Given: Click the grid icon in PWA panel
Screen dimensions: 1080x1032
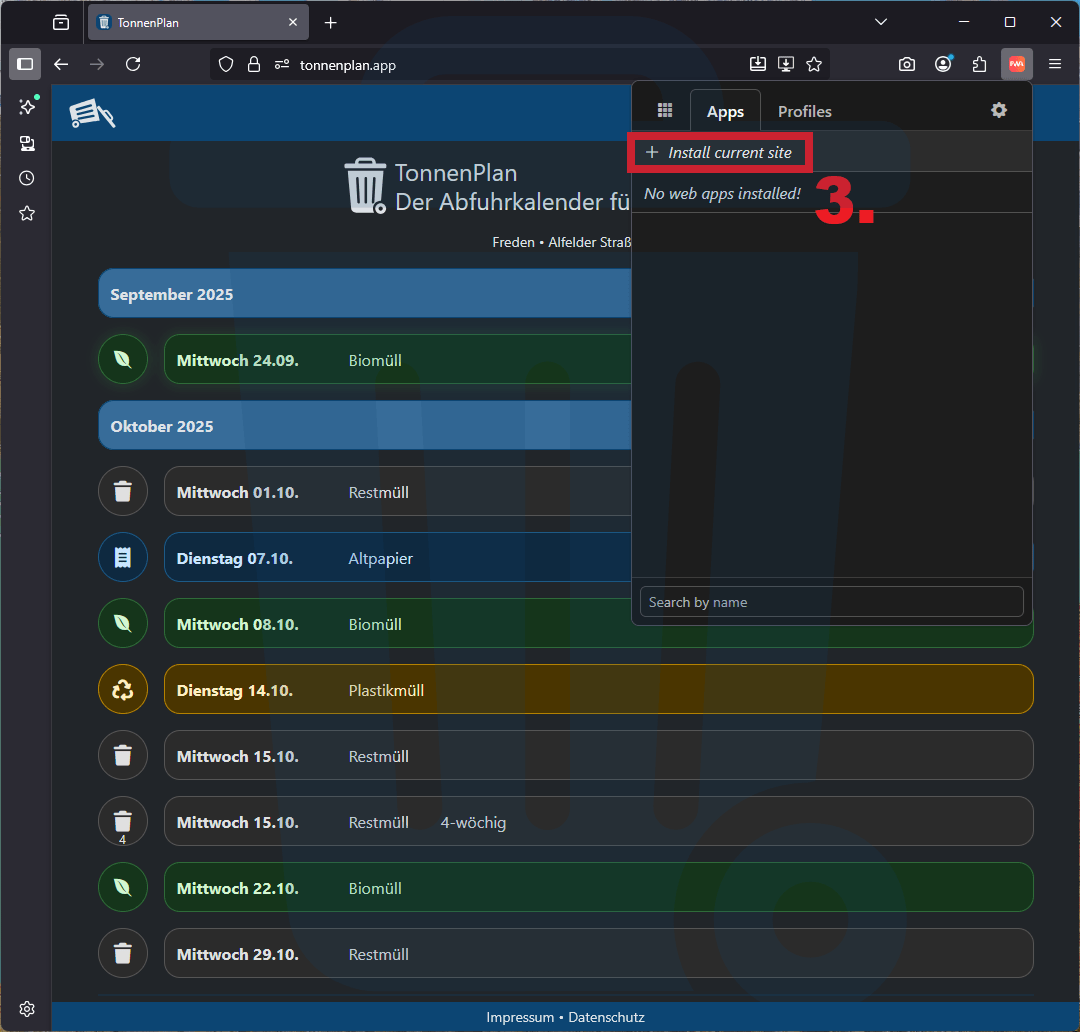Looking at the screenshot, I should coord(665,110).
